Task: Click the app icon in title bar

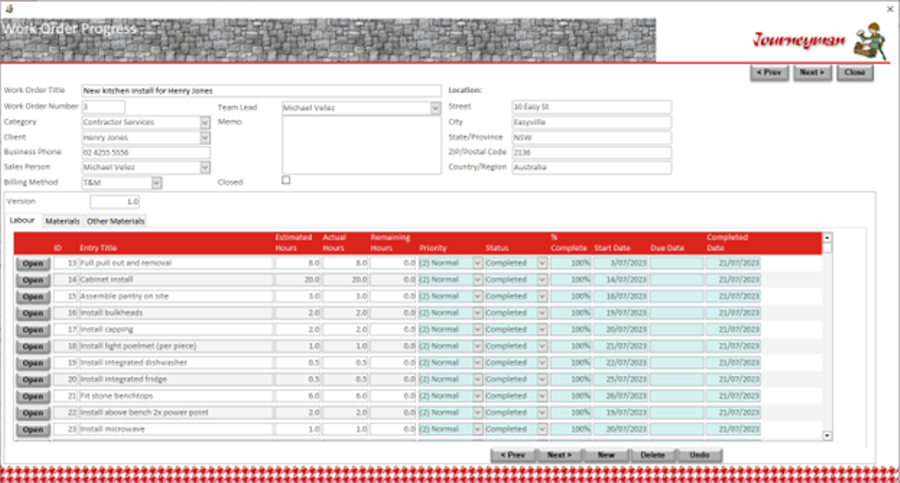Action: (x=9, y=8)
